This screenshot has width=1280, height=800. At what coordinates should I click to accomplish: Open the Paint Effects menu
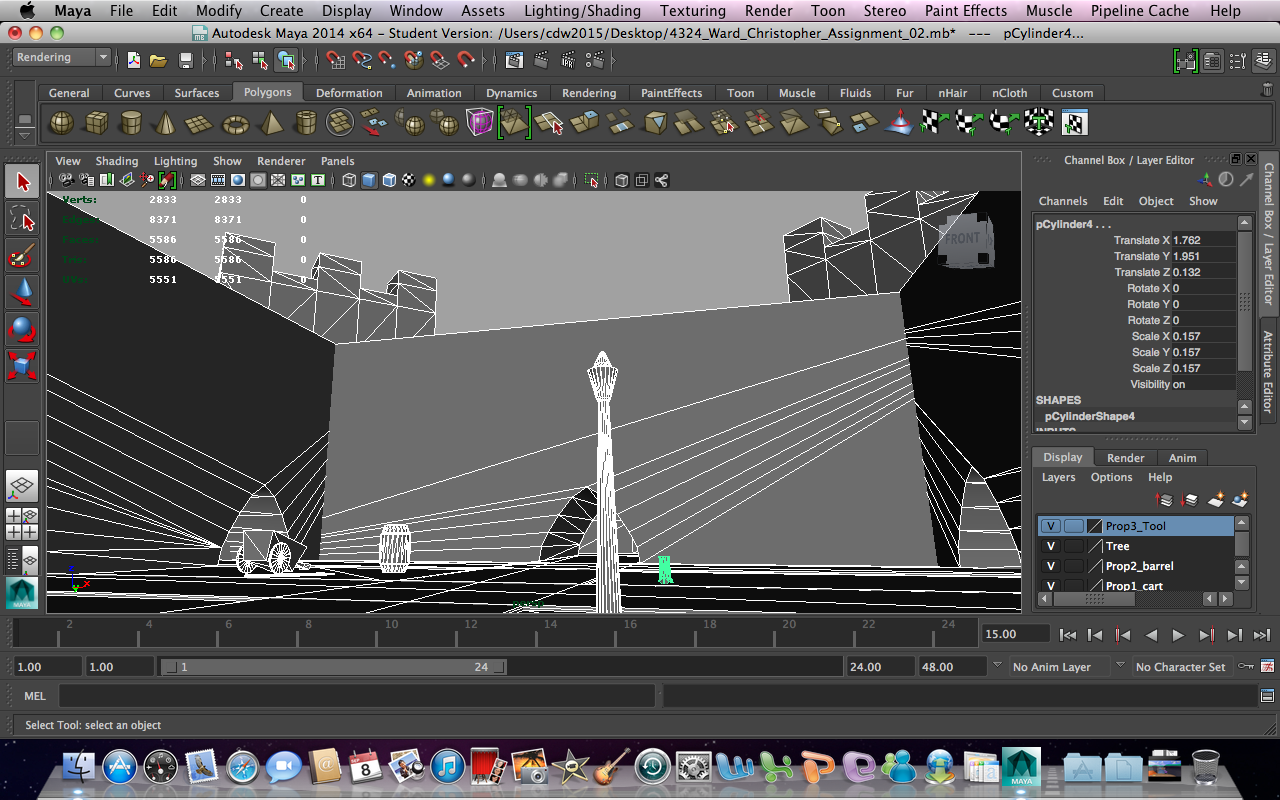(x=965, y=11)
